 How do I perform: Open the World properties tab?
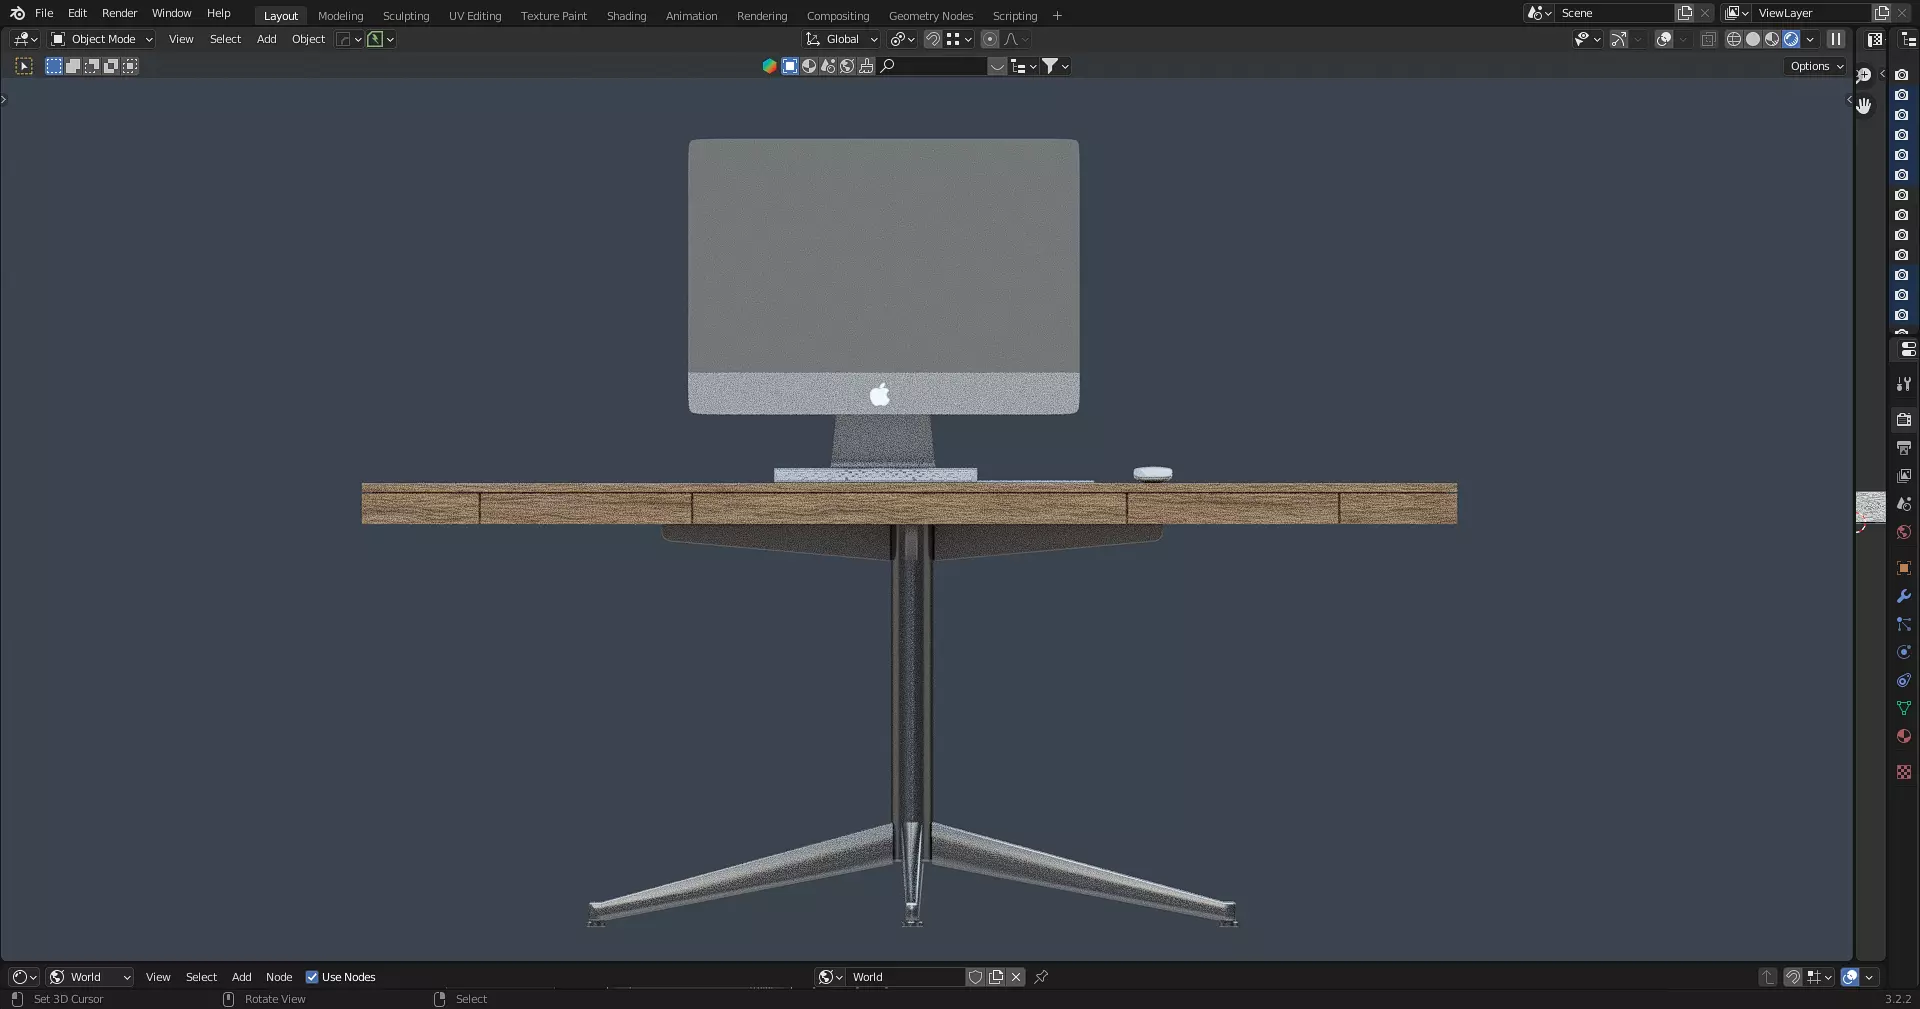coord(1904,532)
